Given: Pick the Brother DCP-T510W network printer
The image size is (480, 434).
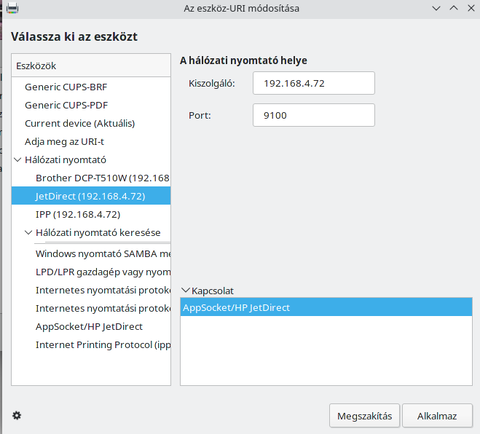Looking at the screenshot, I should (91, 178).
